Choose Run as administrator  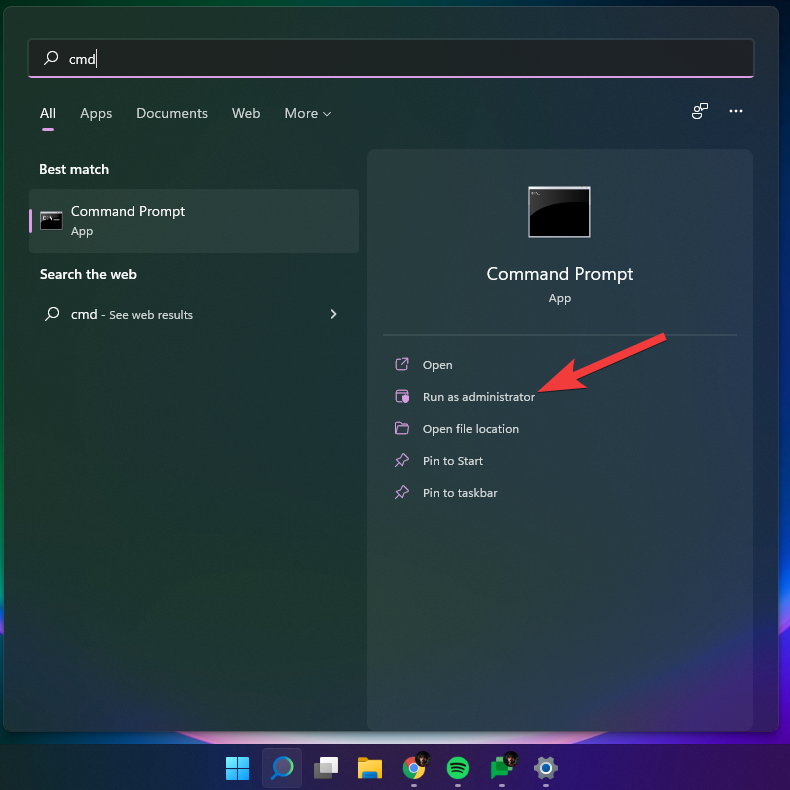tap(479, 397)
